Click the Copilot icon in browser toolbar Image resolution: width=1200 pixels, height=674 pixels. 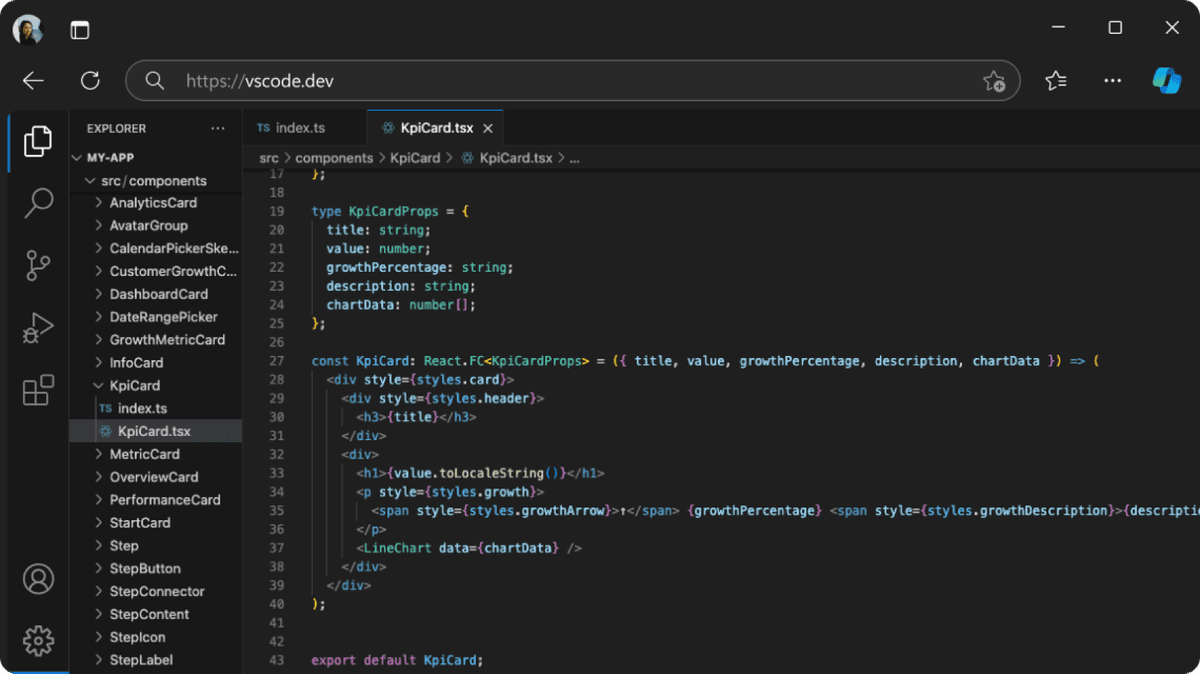tap(1166, 81)
